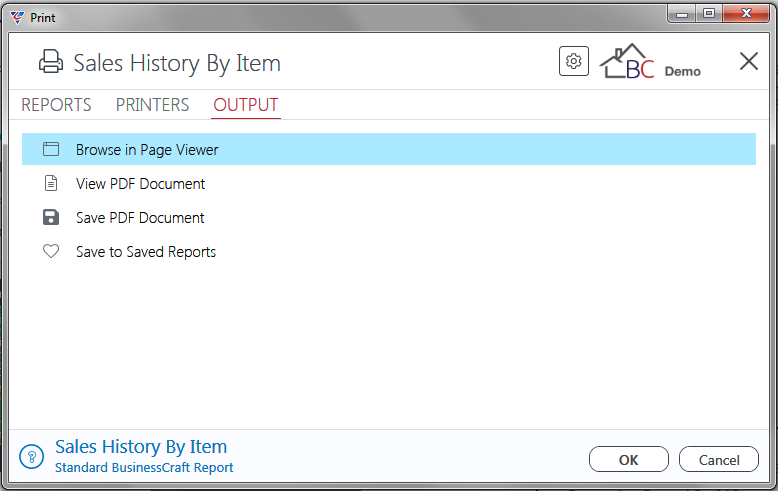Confirm with the OK button
This screenshot has height=491, width=778.
click(x=629, y=459)
